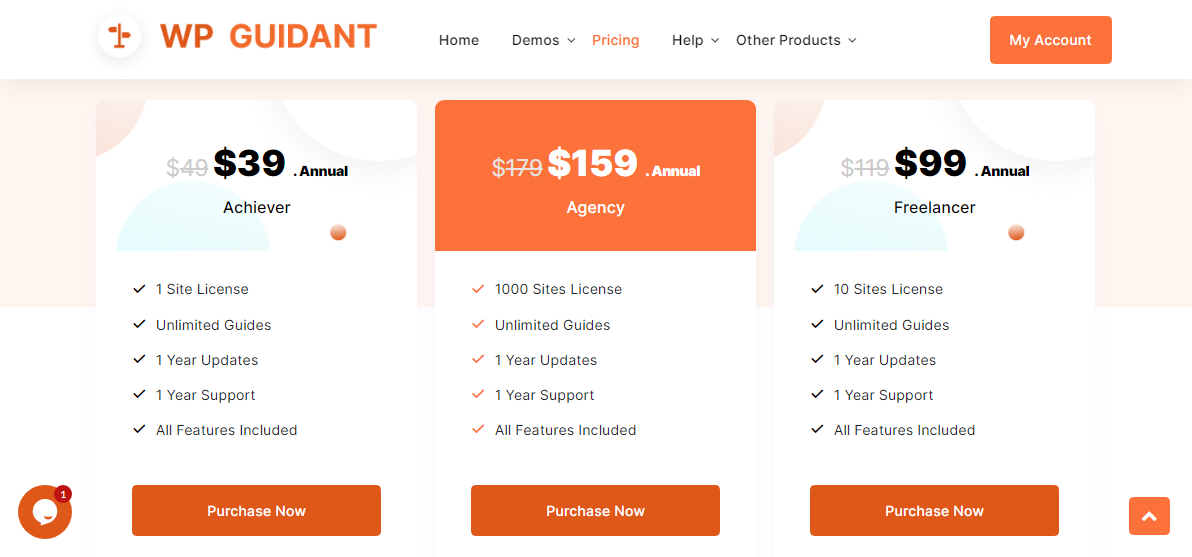Click the scroll-to-top arrow button
1192x557 pixels.
click(x=1149, y=516)
